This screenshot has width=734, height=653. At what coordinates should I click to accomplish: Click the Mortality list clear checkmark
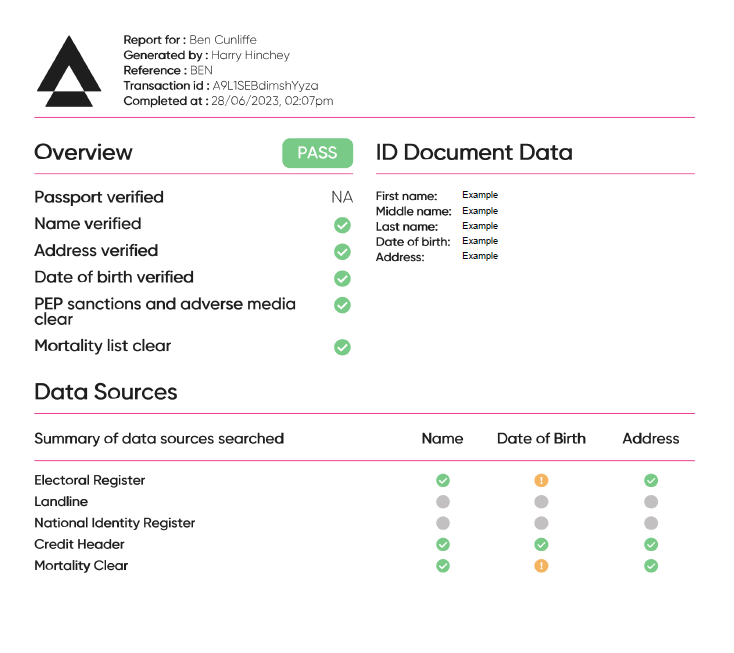click(x=342, y=347)
